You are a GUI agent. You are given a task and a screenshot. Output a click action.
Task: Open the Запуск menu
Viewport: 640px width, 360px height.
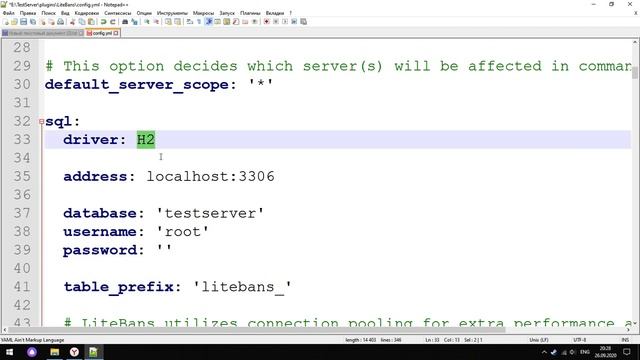click(227, 13)
